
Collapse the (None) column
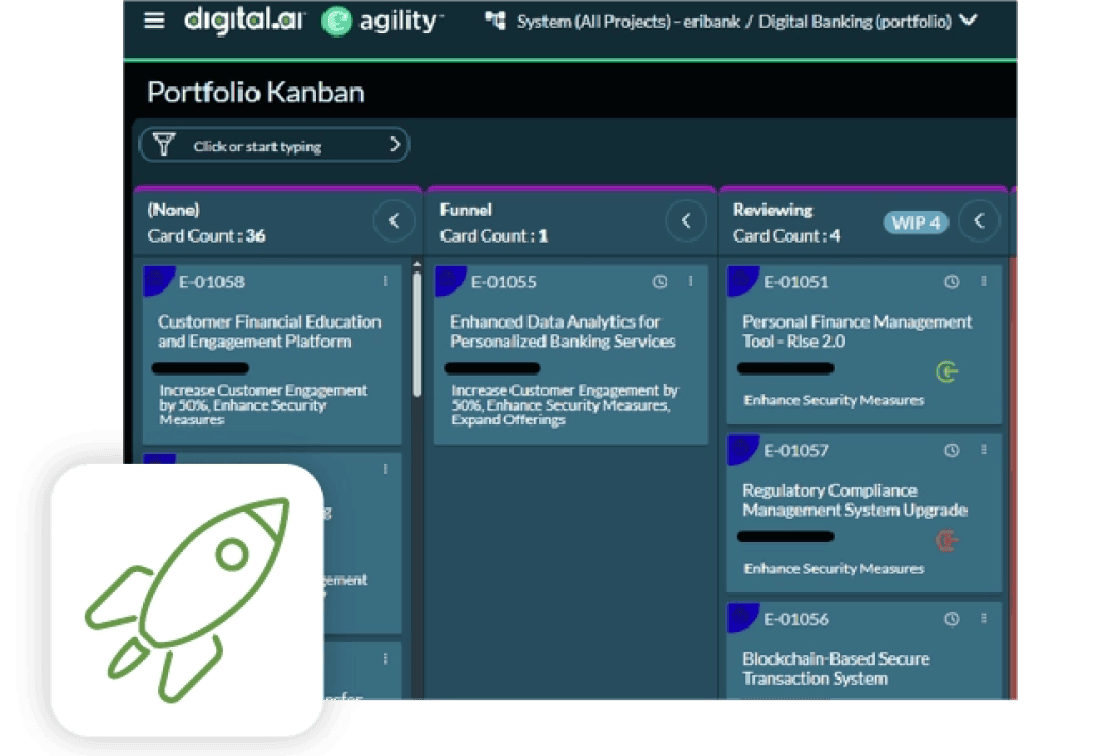(x=393, y=221)
